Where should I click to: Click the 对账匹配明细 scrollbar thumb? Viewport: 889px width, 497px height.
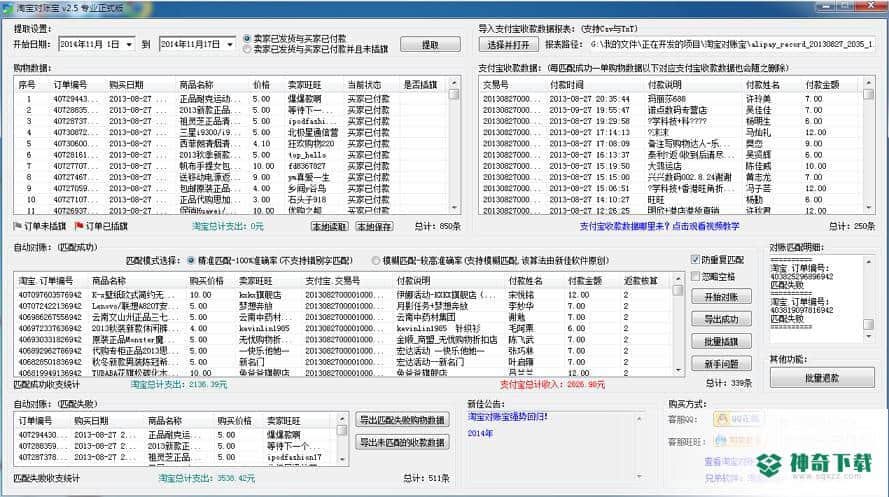(x=868, y=324)
